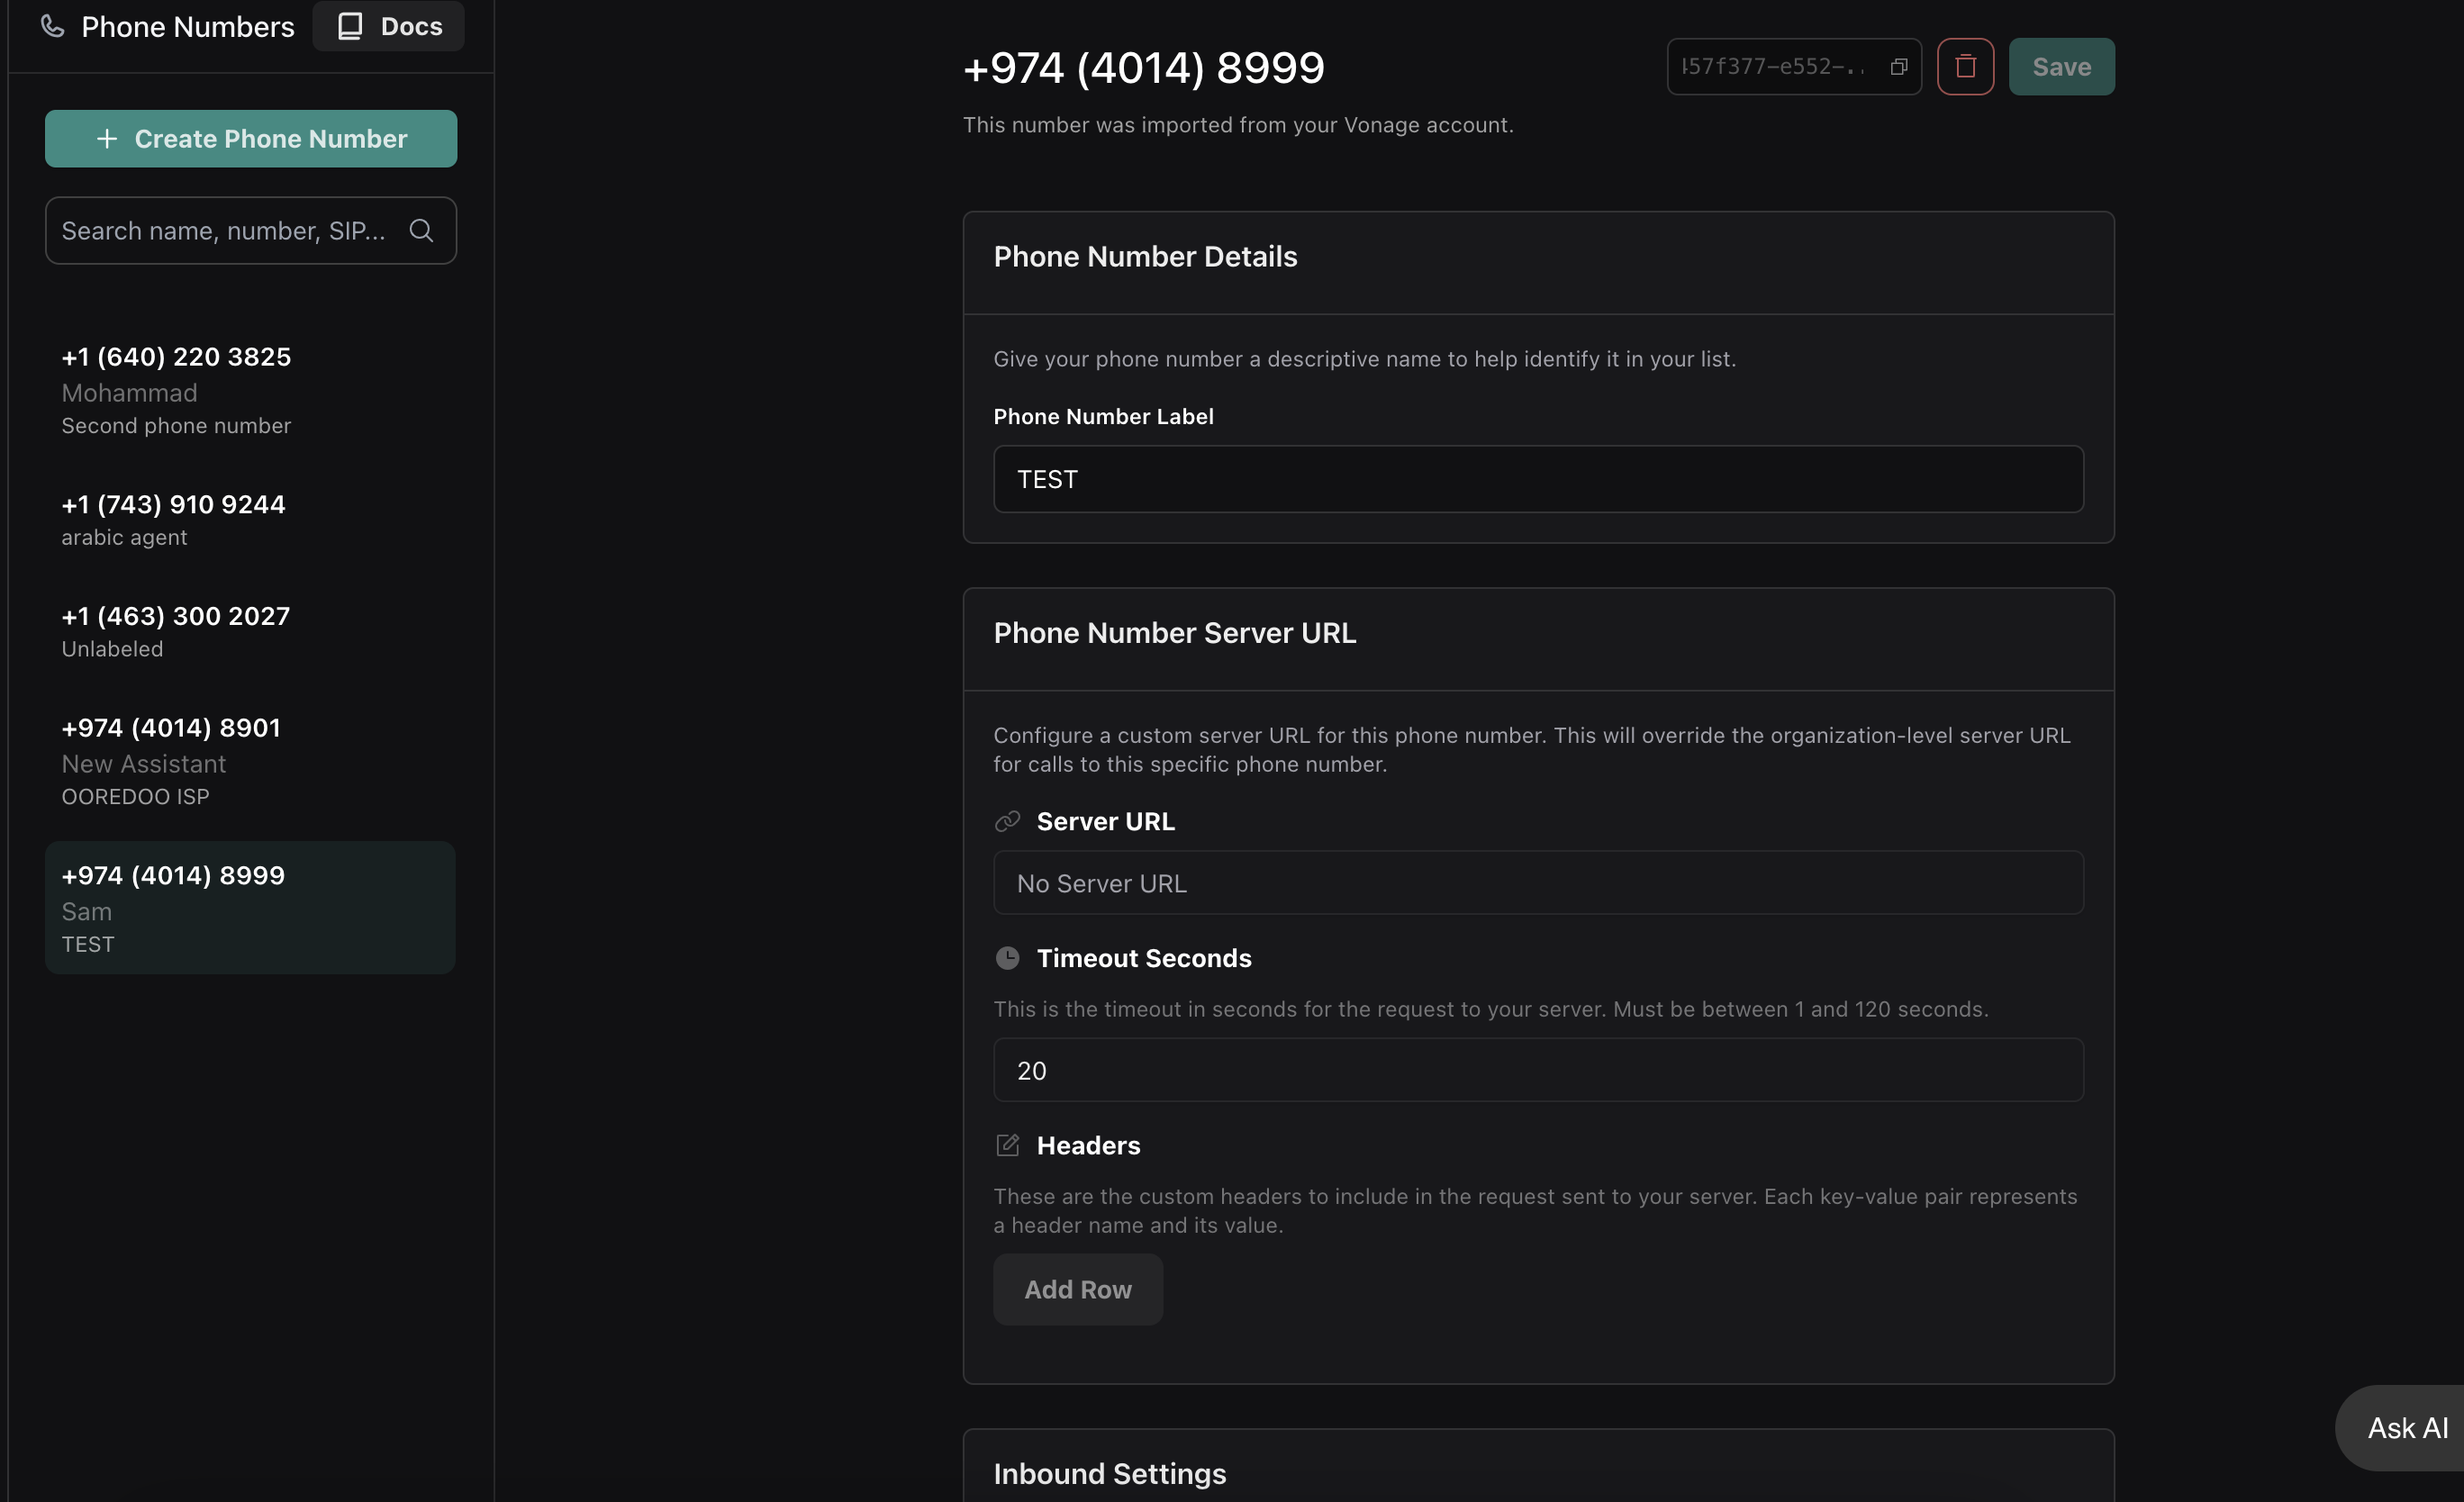Add a header row
Screen dimensions: 2464x1502
pos(1077,1289)
